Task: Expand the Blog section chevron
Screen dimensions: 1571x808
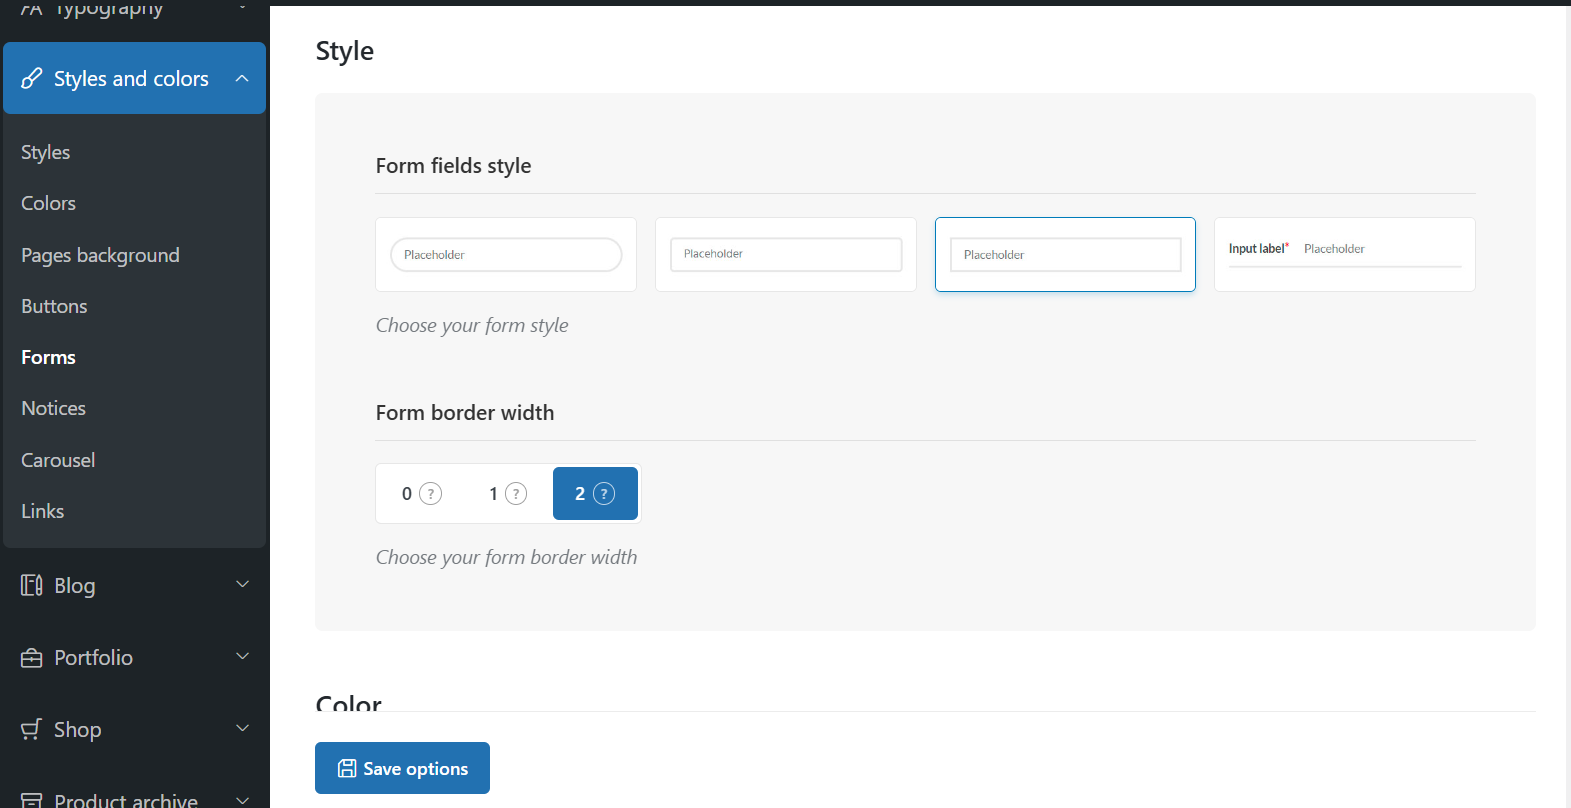Action: 242,584
